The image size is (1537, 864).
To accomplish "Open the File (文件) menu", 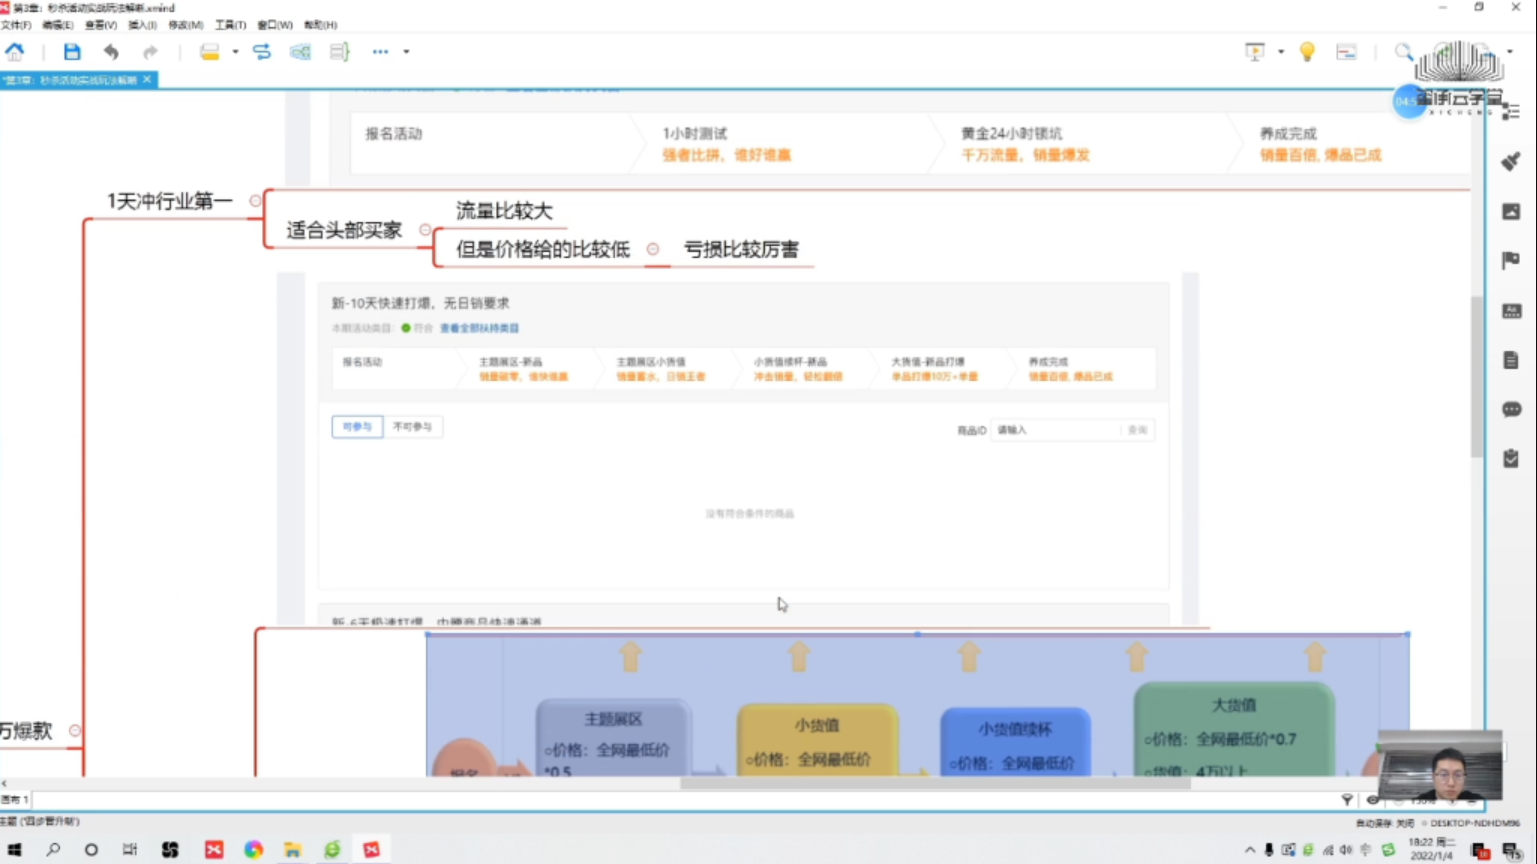I will 16,24.
